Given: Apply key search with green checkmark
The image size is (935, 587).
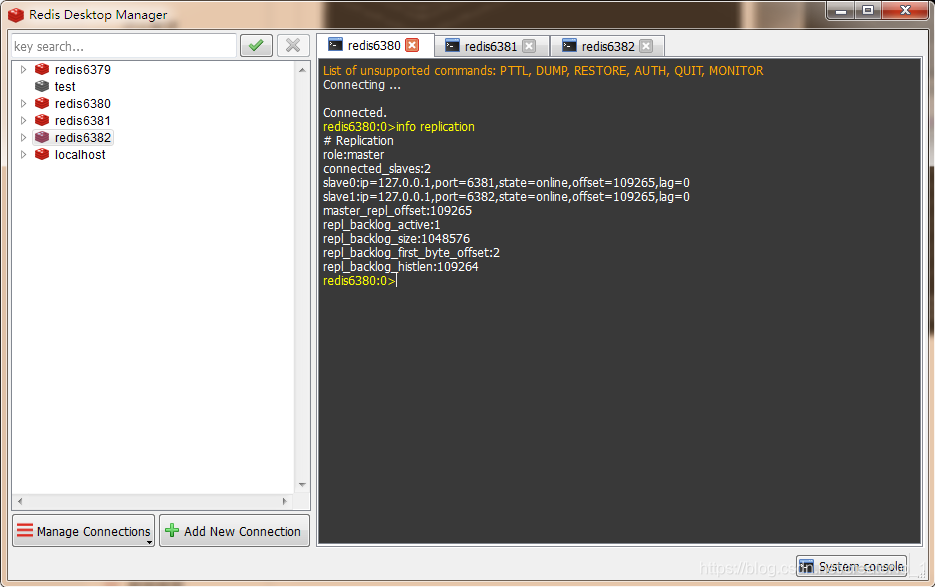Looking at the screenshot, I should click(256, 46).
